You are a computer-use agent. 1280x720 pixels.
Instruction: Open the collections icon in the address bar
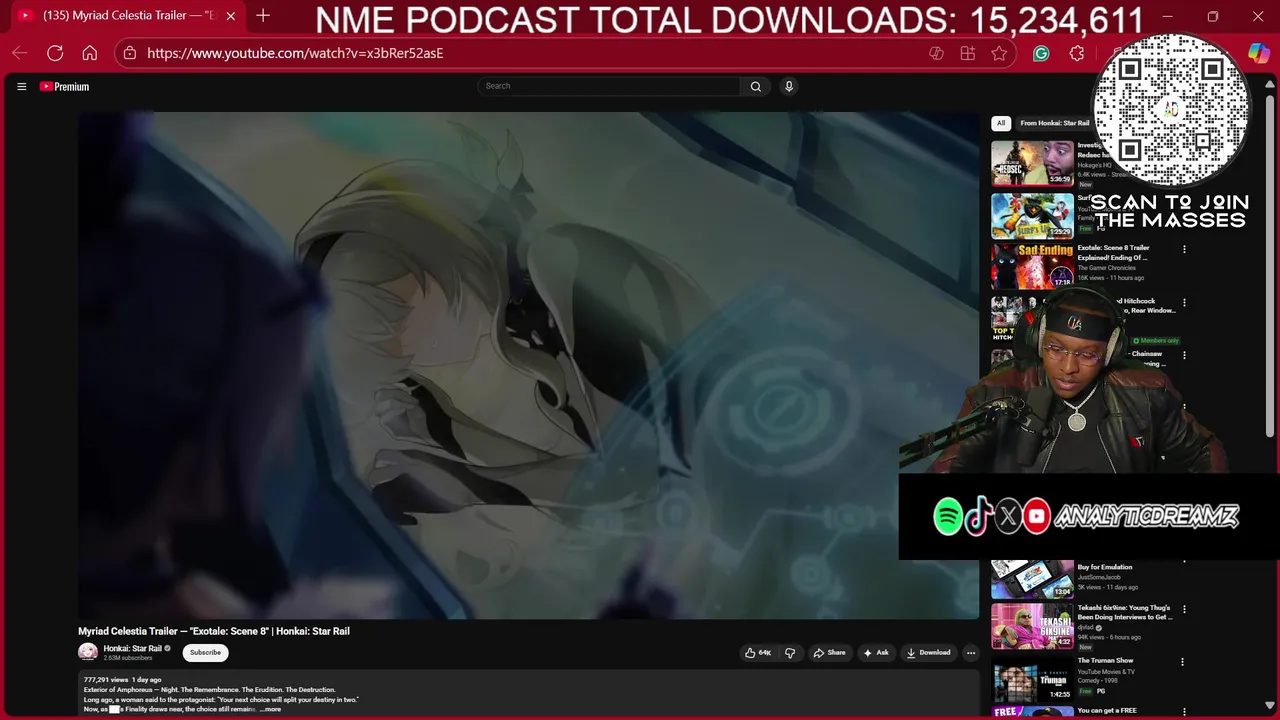pos(967,53)
